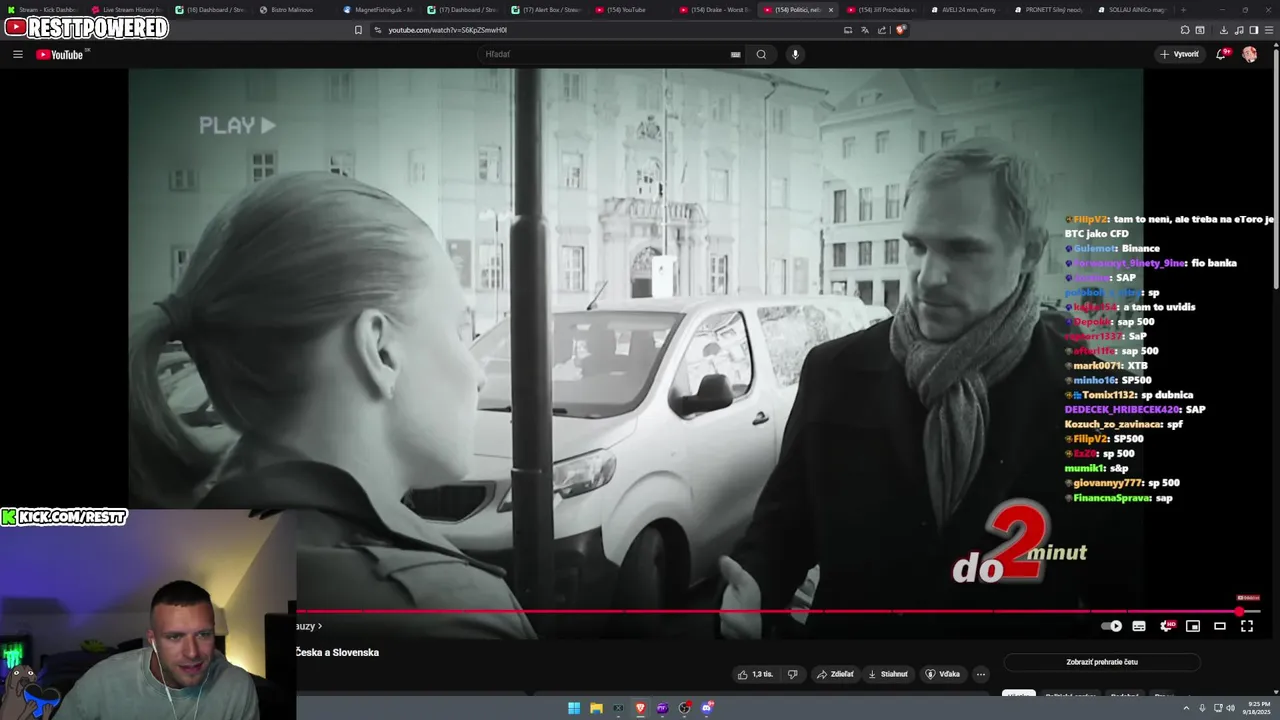
Task: Open the browser main menu icon
Action: (1269, 30)
